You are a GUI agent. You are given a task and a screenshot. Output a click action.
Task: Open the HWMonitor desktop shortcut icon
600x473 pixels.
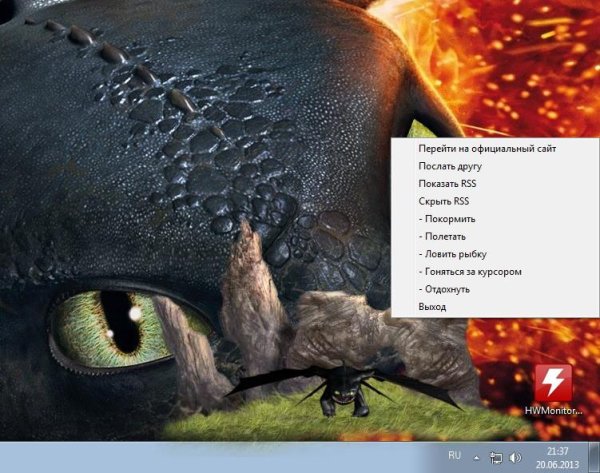point(553,390)
